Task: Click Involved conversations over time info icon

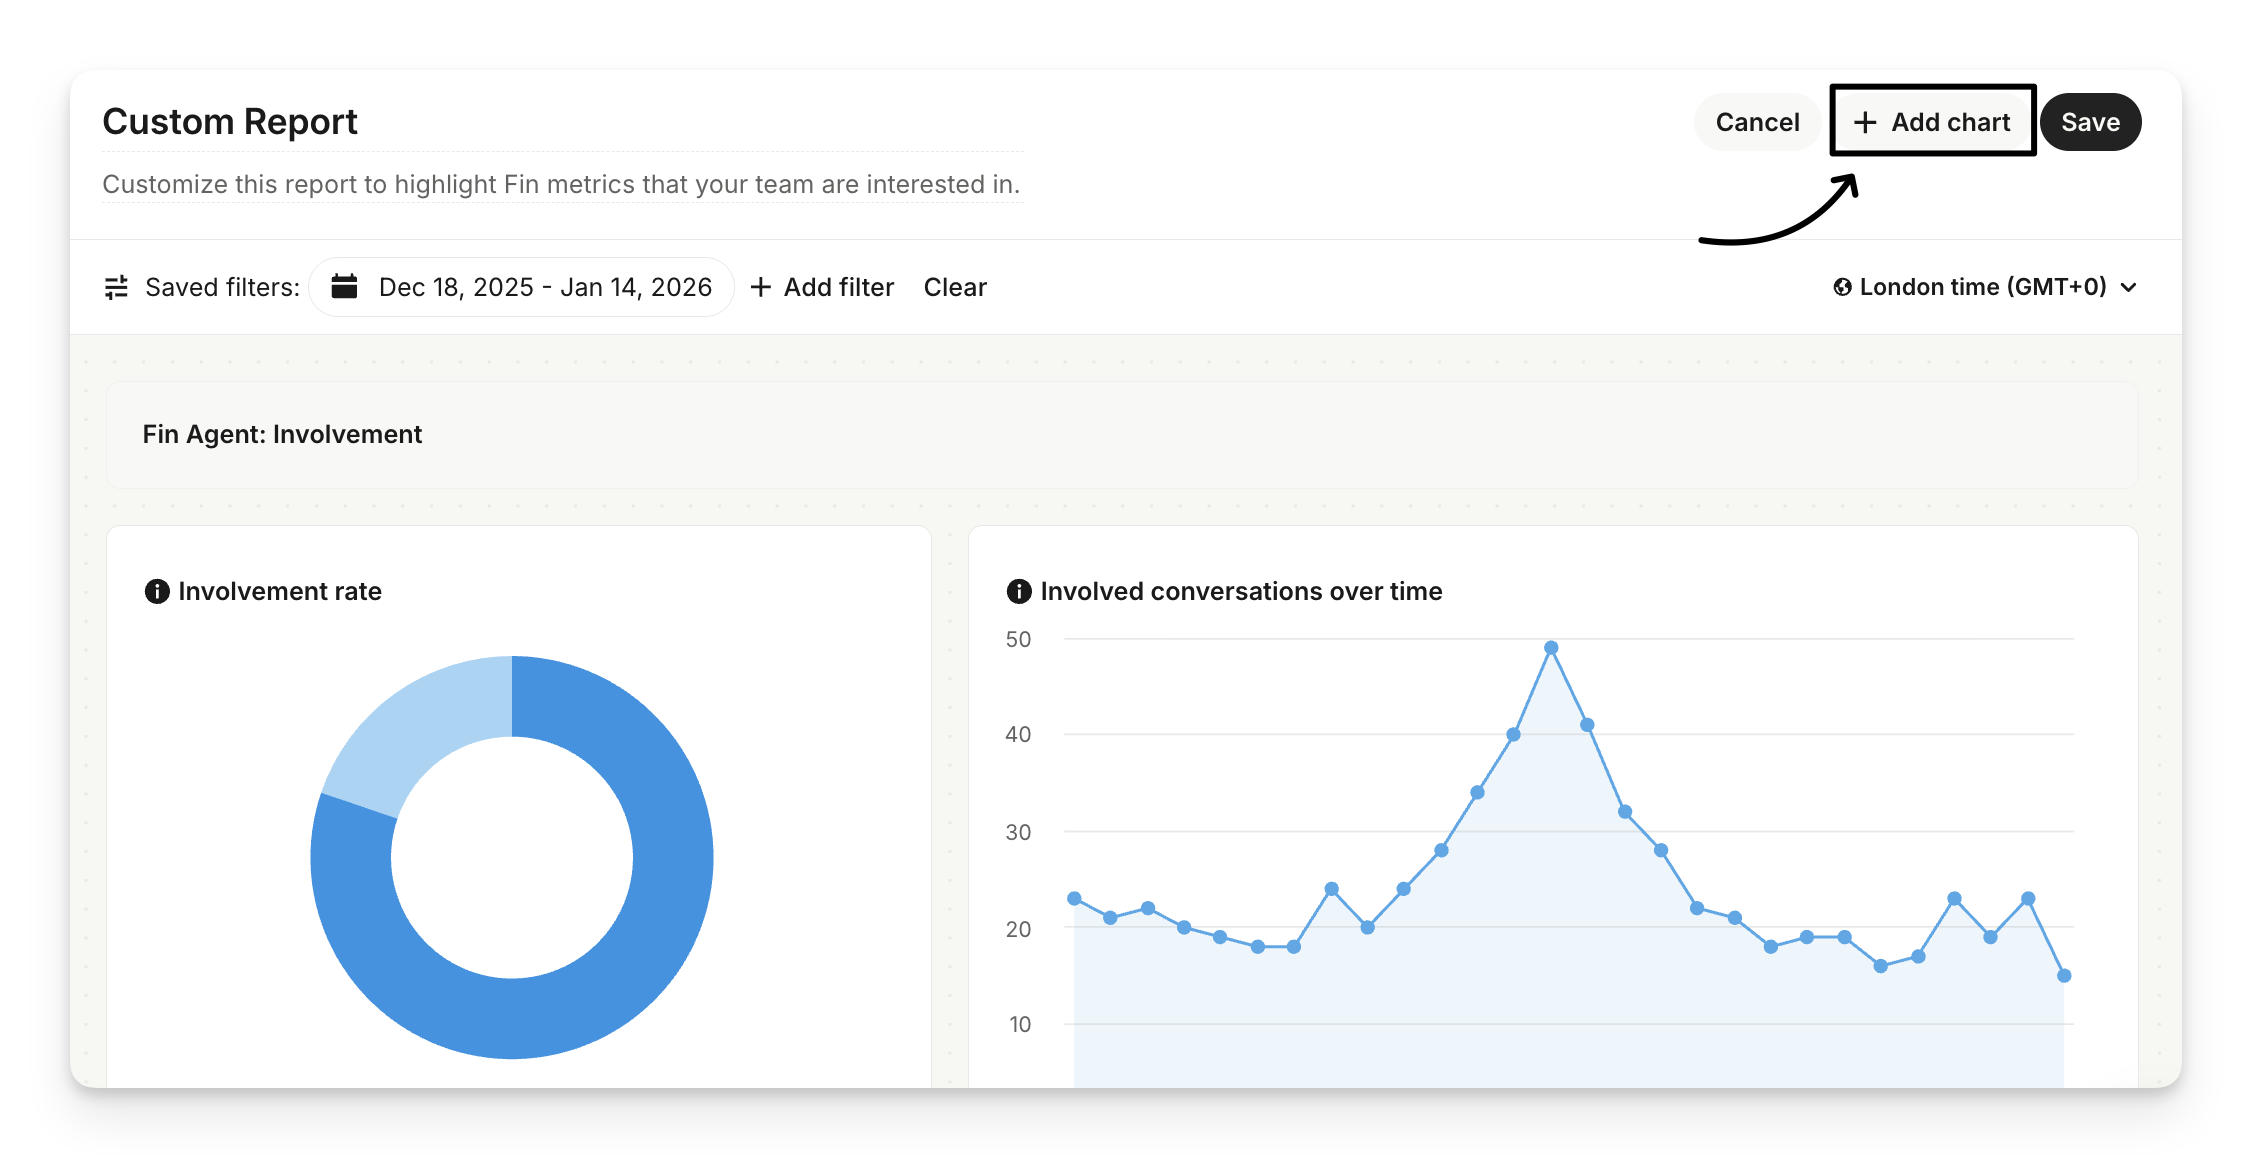Action: pyautogui.click(x=1018, y=591)
